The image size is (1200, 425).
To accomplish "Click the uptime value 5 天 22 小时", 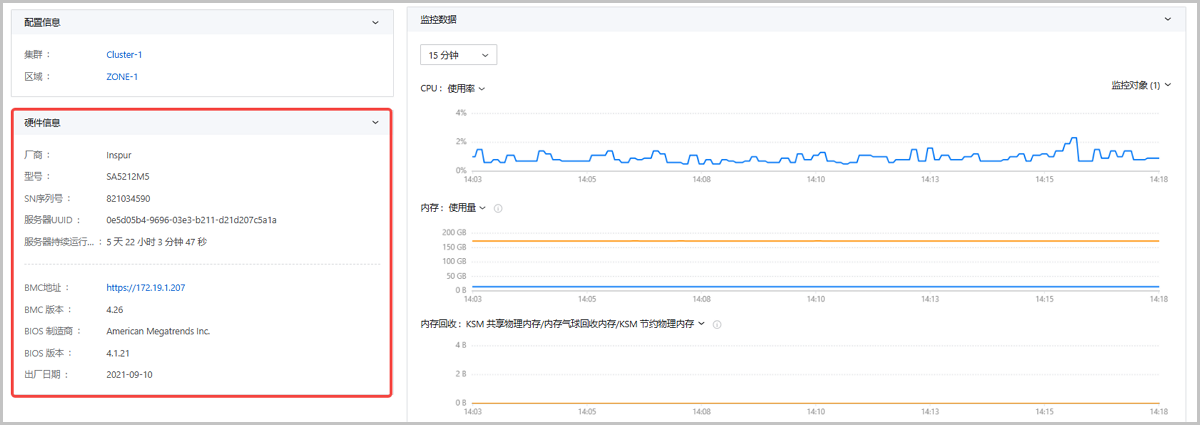I will (156, 241).
